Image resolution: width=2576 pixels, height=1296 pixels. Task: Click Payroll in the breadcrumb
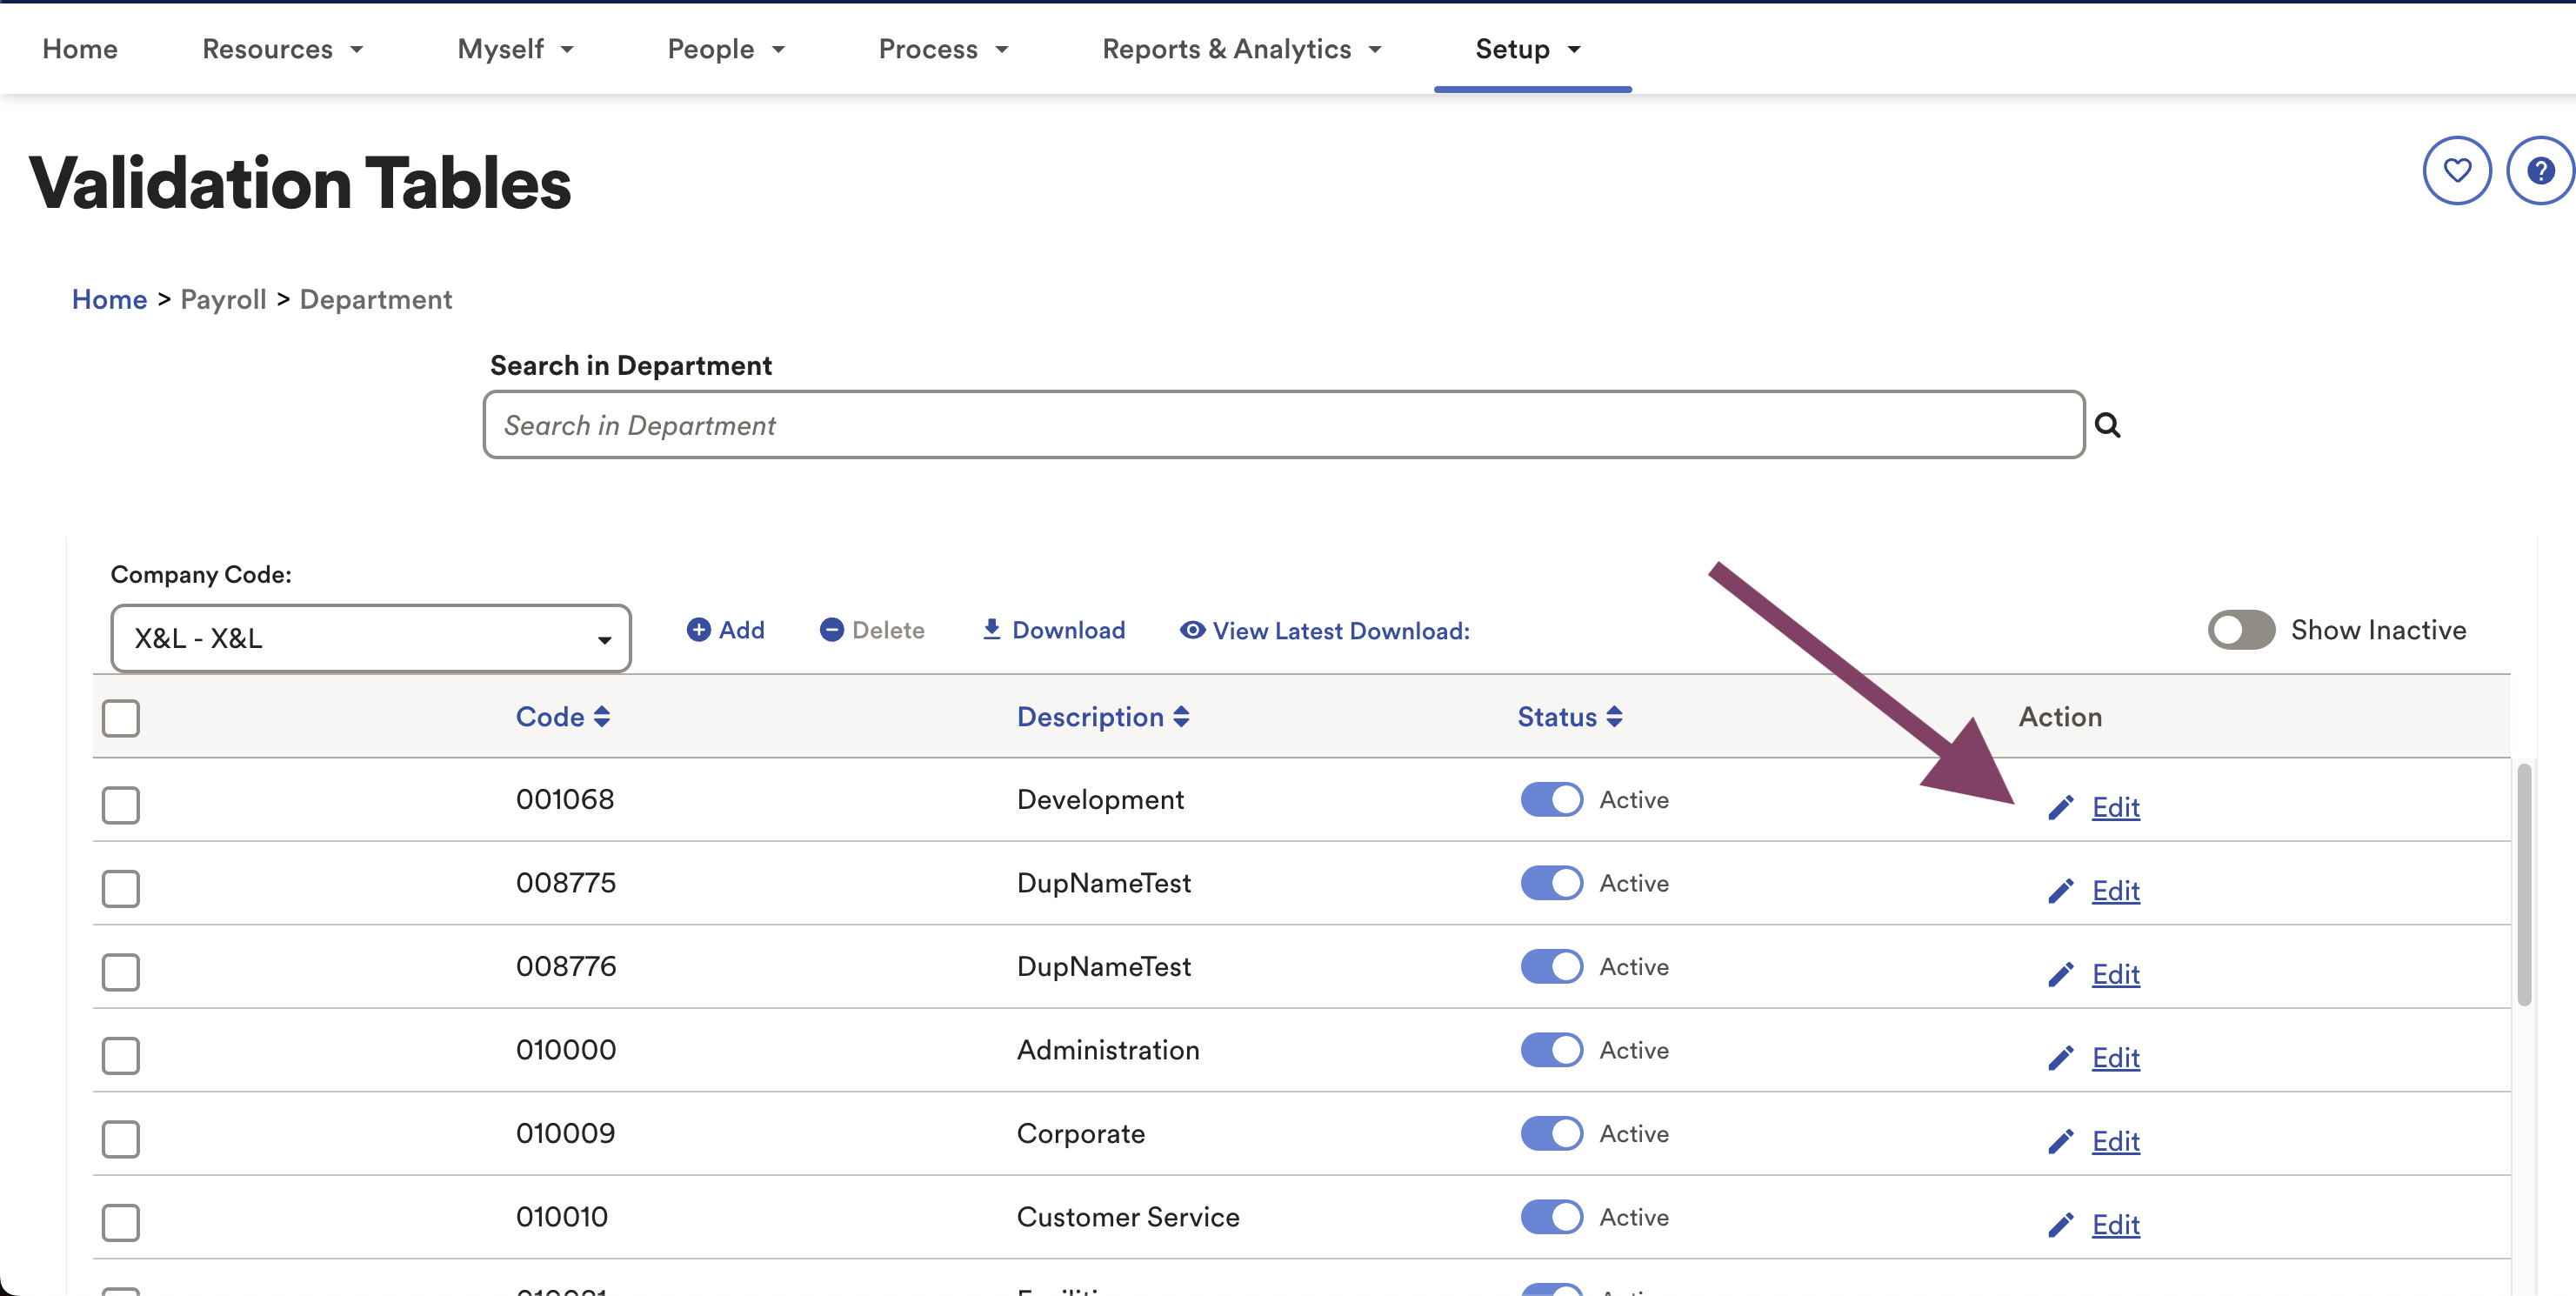point(223,299)
